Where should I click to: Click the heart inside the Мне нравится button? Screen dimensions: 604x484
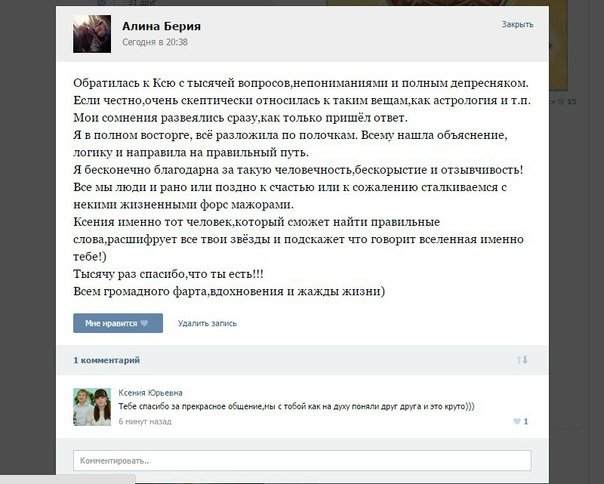coord(144,323)
